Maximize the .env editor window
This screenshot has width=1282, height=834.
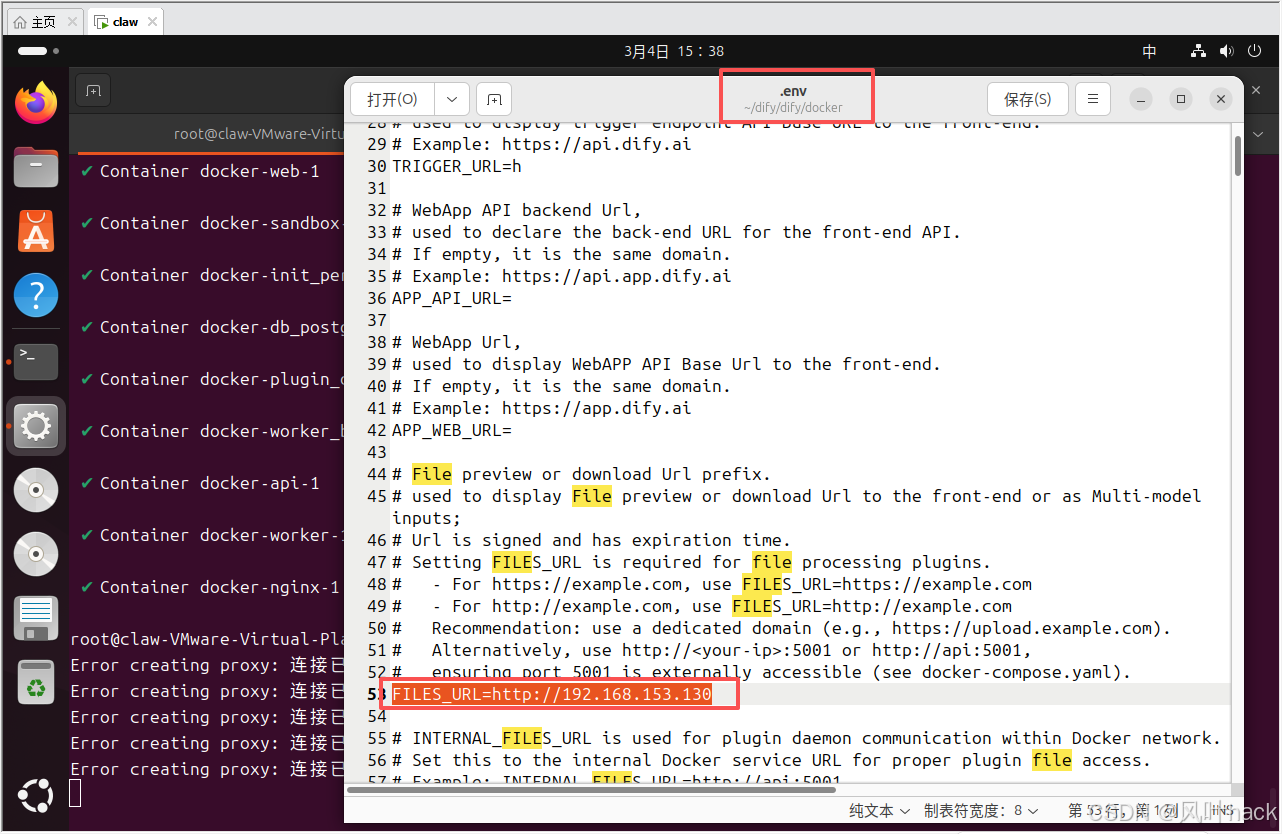(1181, 99)
